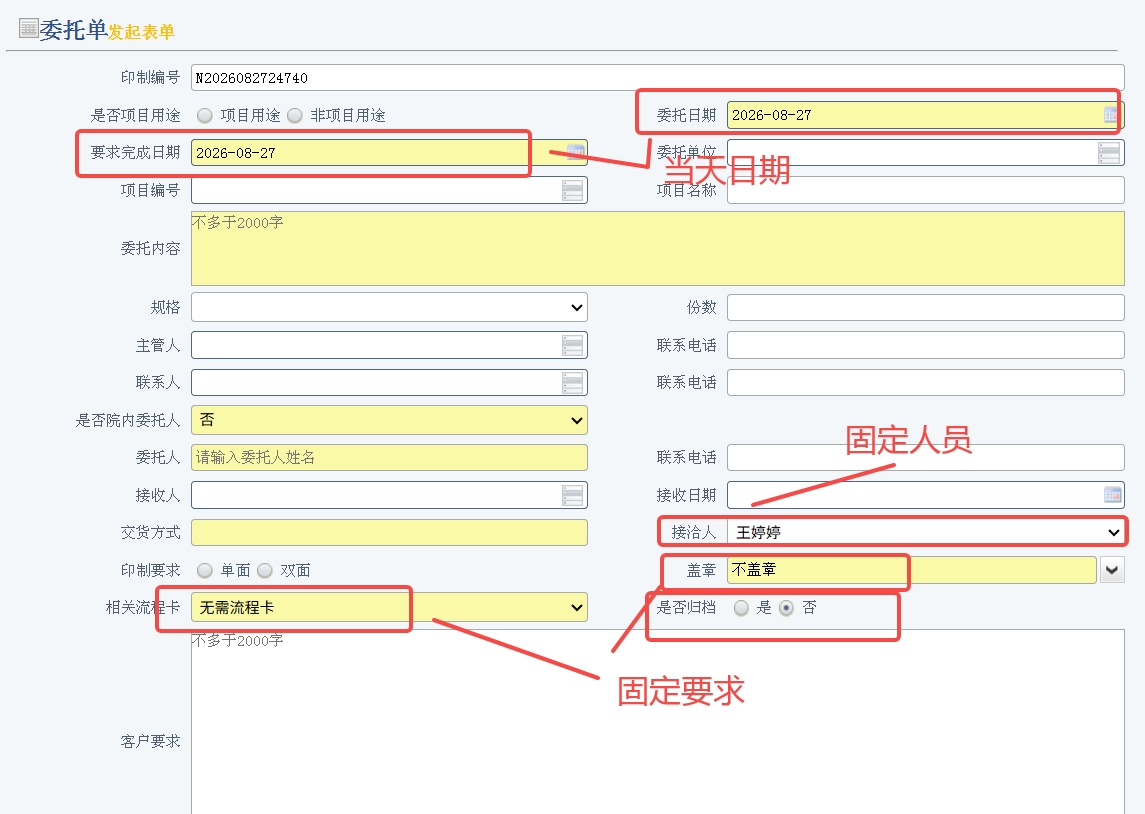Screen dimensions: 1145x814
Task: Choose 单面 printing option
Action: (x=205, y=570)
